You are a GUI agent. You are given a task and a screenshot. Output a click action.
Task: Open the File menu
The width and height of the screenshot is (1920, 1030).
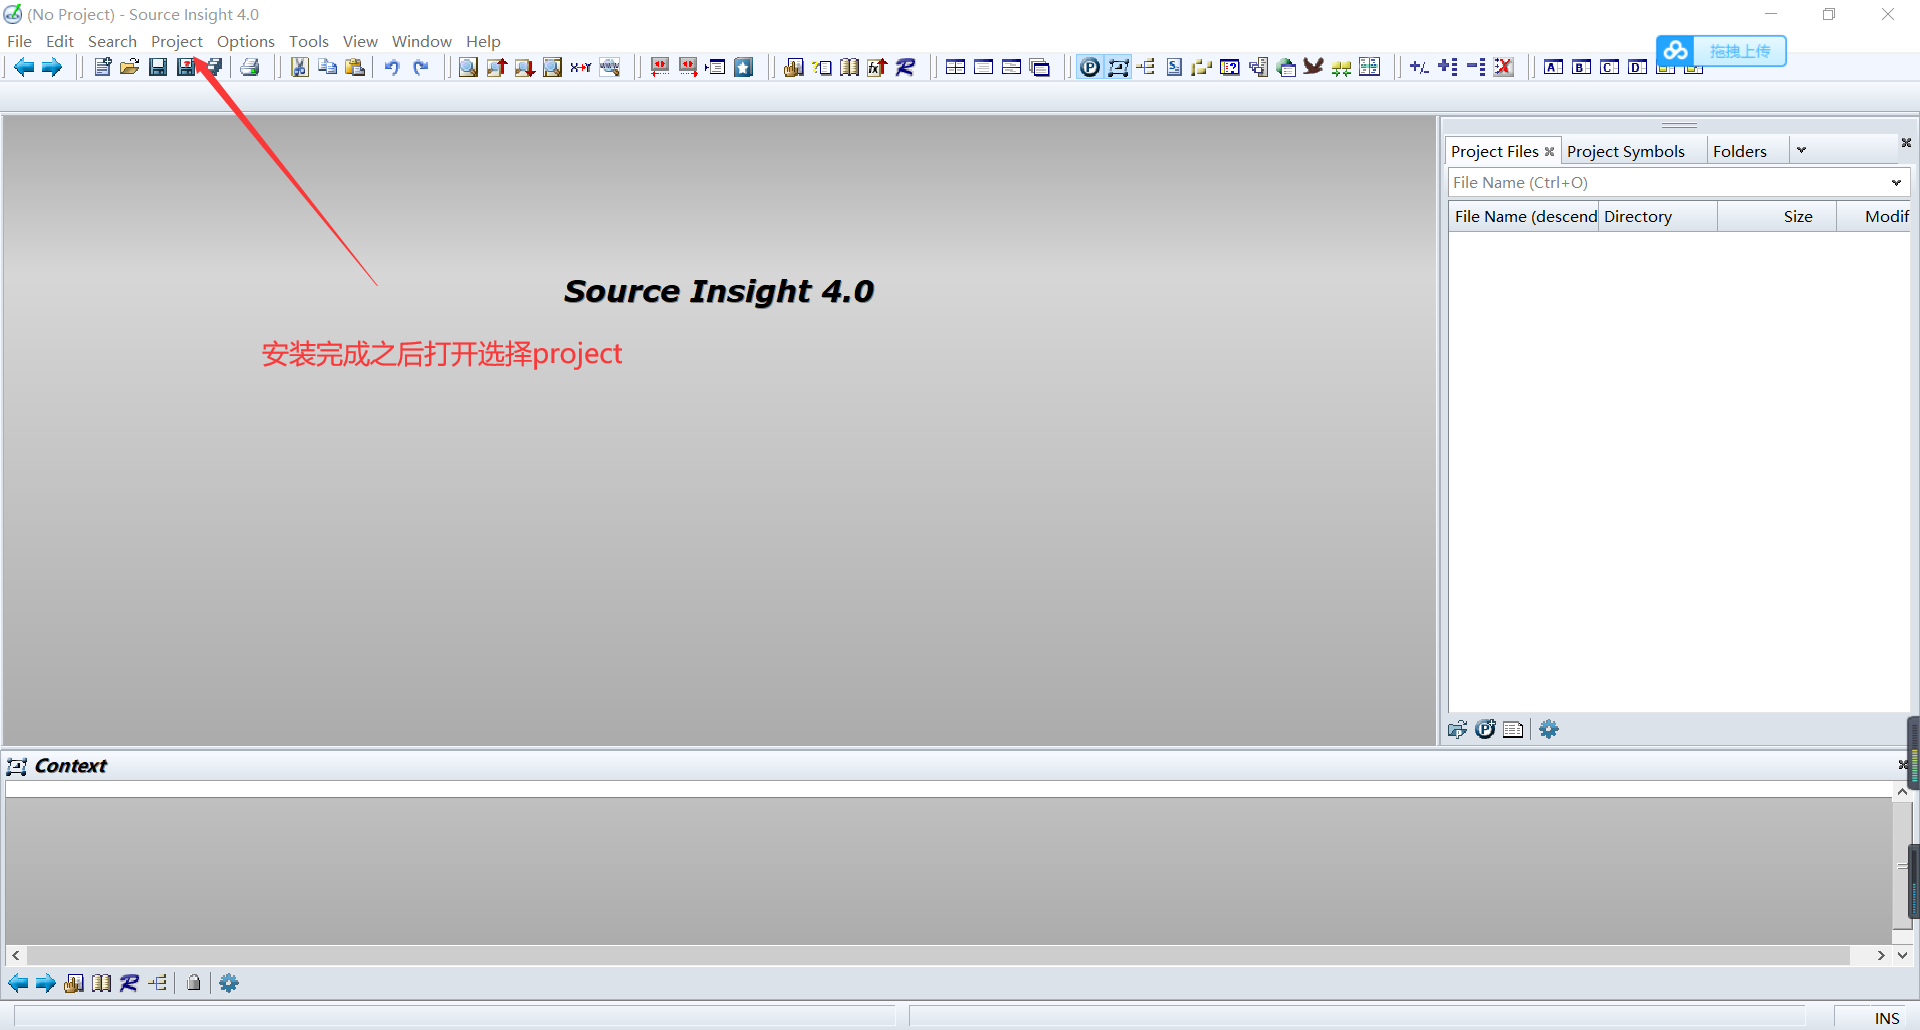[x=19, y=41]
